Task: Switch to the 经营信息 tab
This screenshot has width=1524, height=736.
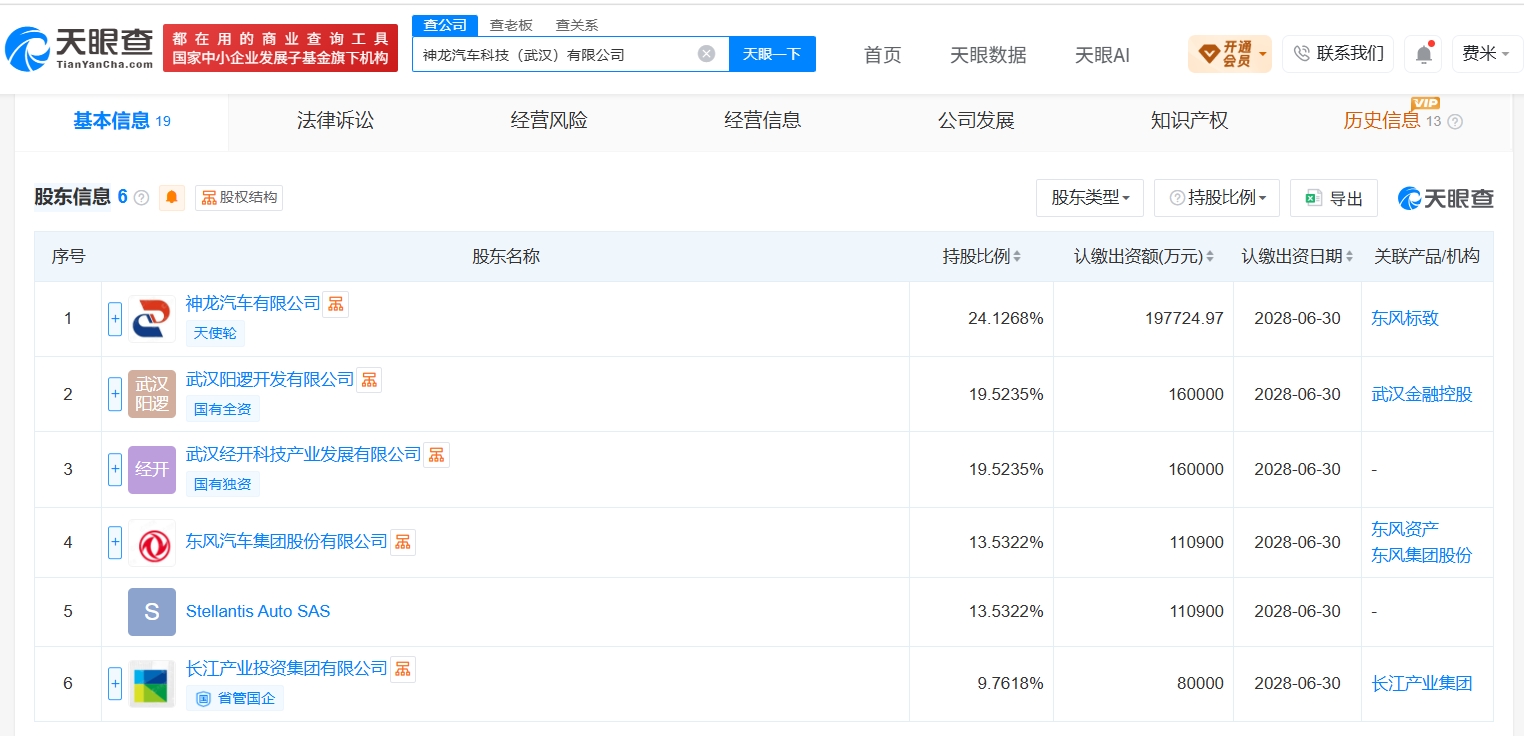Action: click(x=763, y=121)
